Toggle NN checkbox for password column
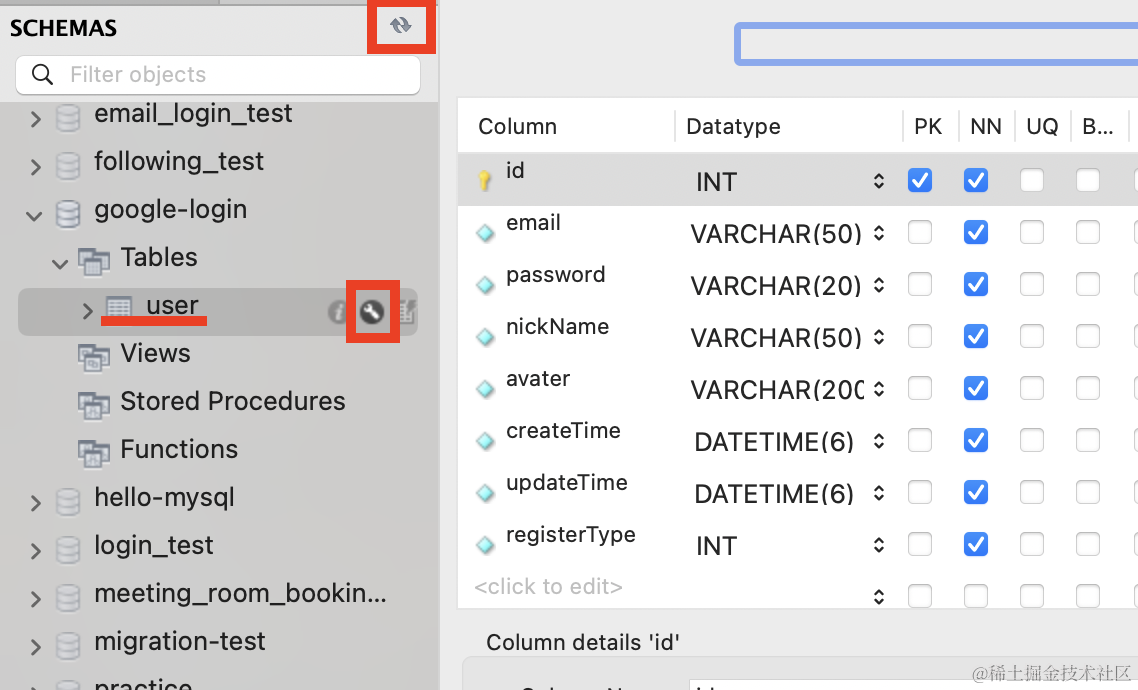 point(976,285)
